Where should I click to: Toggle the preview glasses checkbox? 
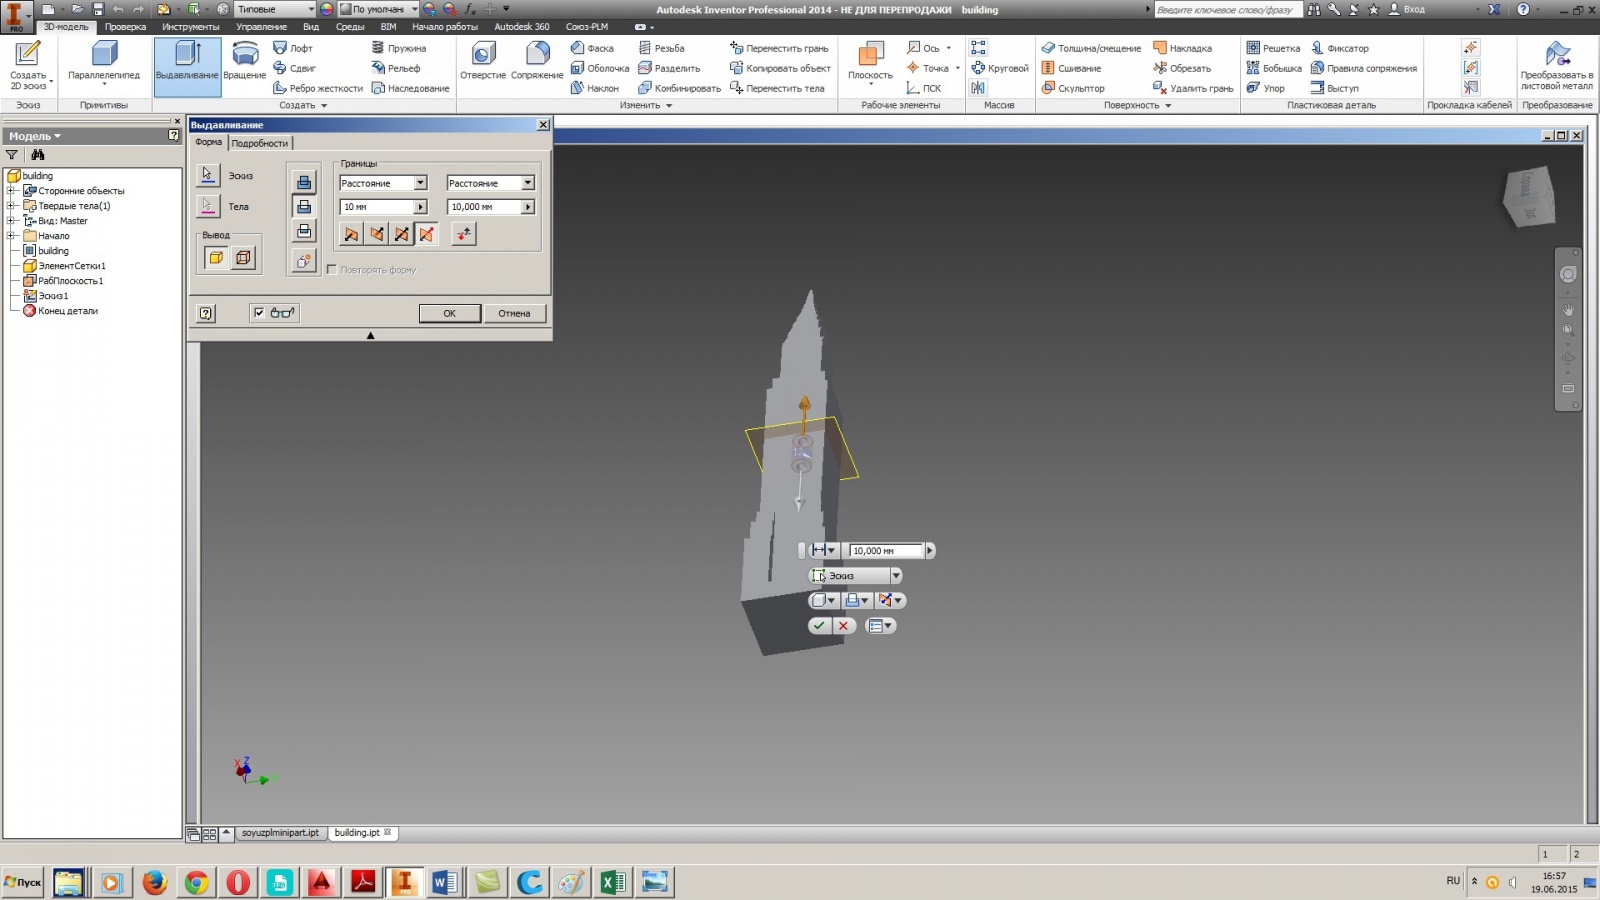259,313
